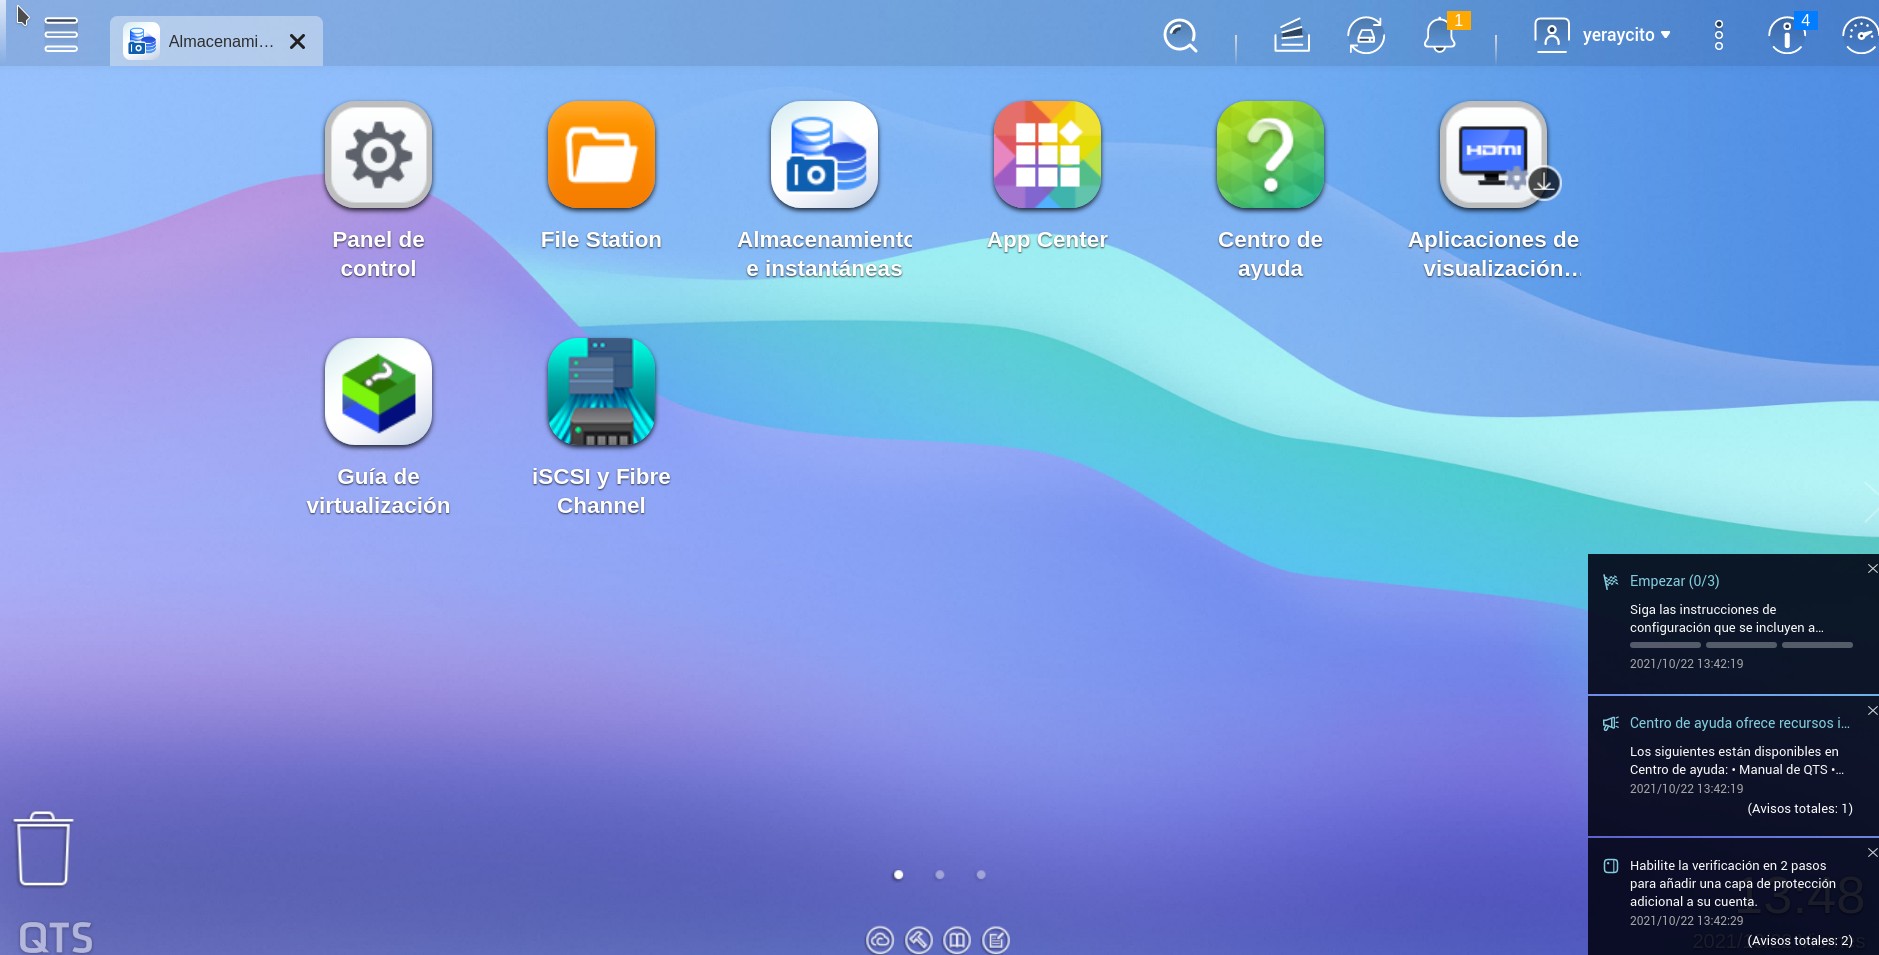This screenshot has height=955, width=1879.
Task: Open Almacenamiento e instantáneas app icon
Action: tap(824, 155)
